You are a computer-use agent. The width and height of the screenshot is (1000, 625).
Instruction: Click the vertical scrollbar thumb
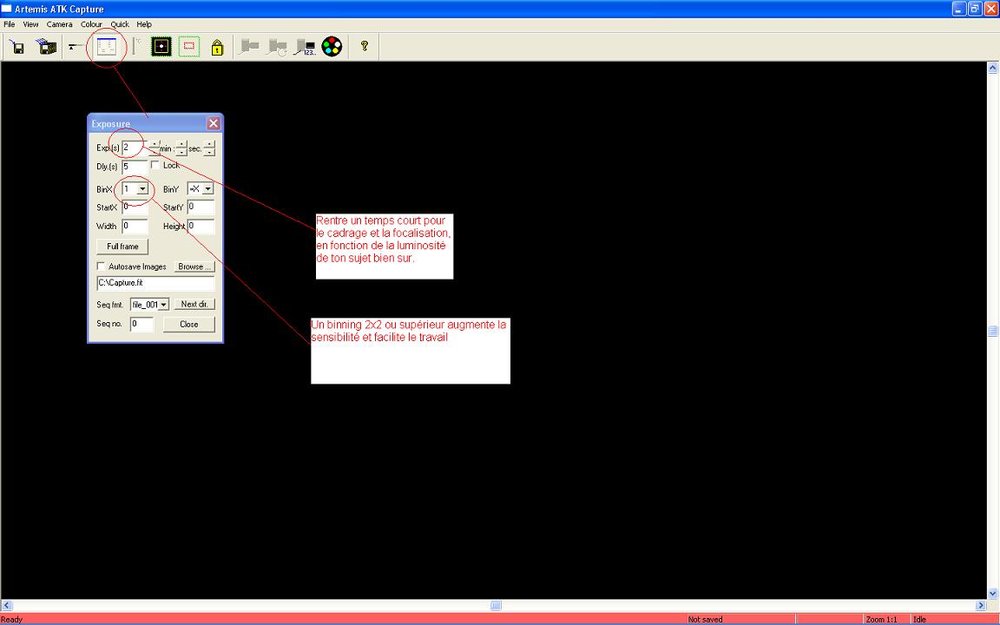coord(993,331)
